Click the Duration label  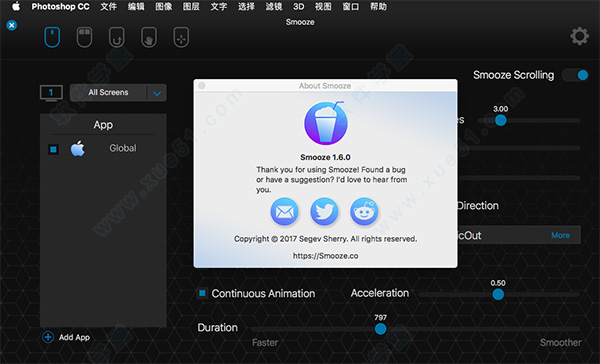[x=217, y=328]
